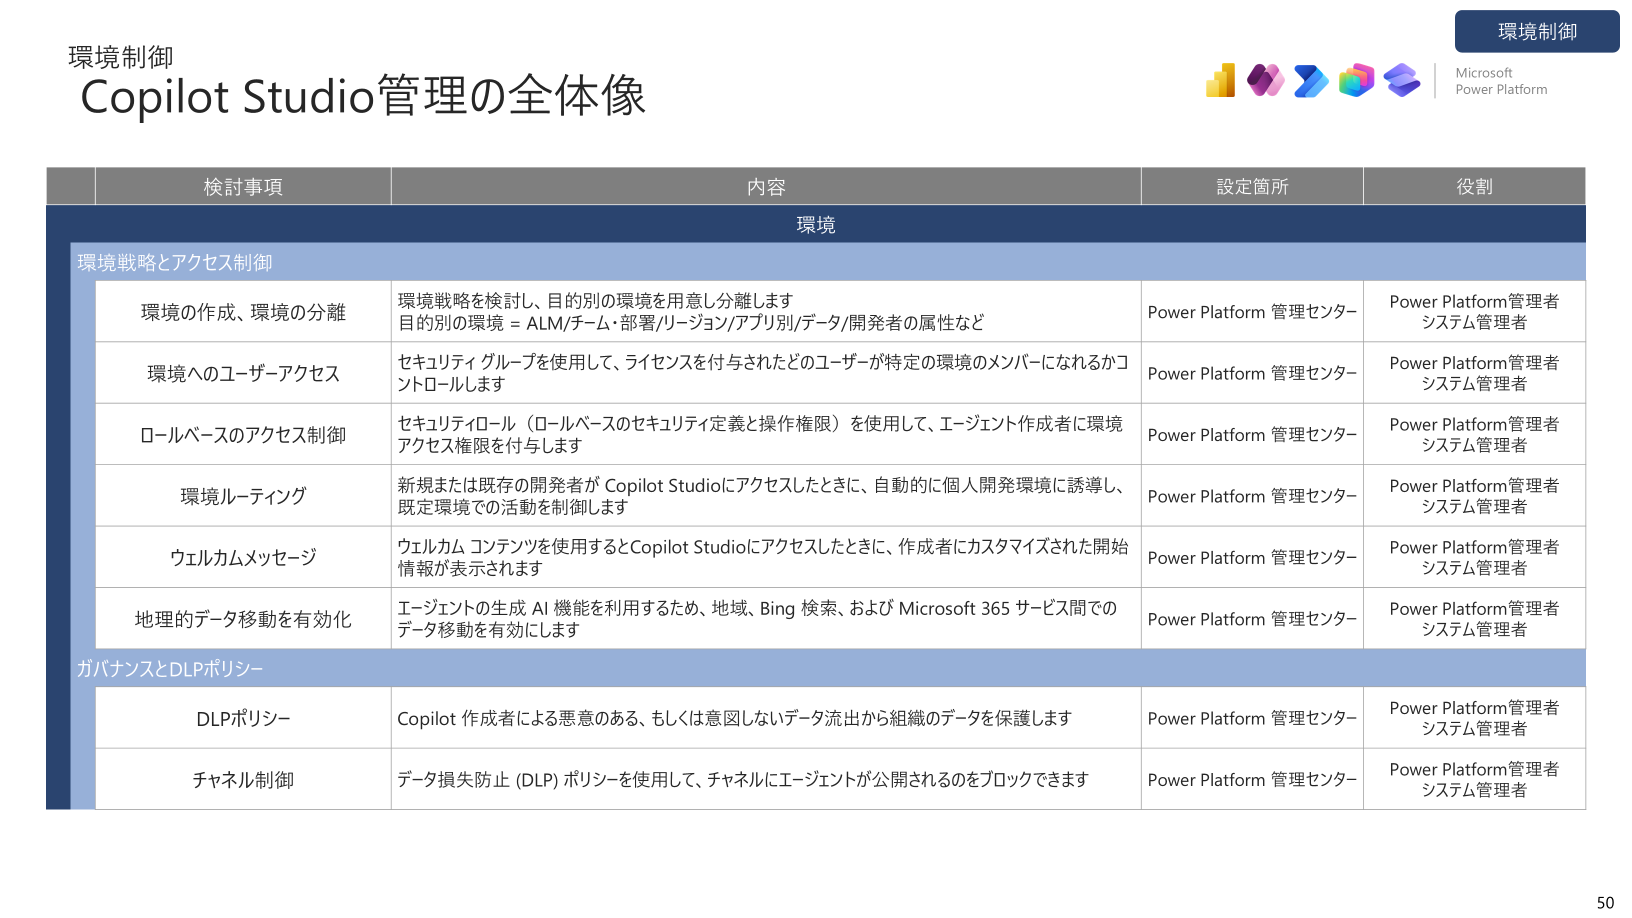
Task: Click the 役割 cell in 環境へのユーザーアクセス row
Action: click(1474, 373)
